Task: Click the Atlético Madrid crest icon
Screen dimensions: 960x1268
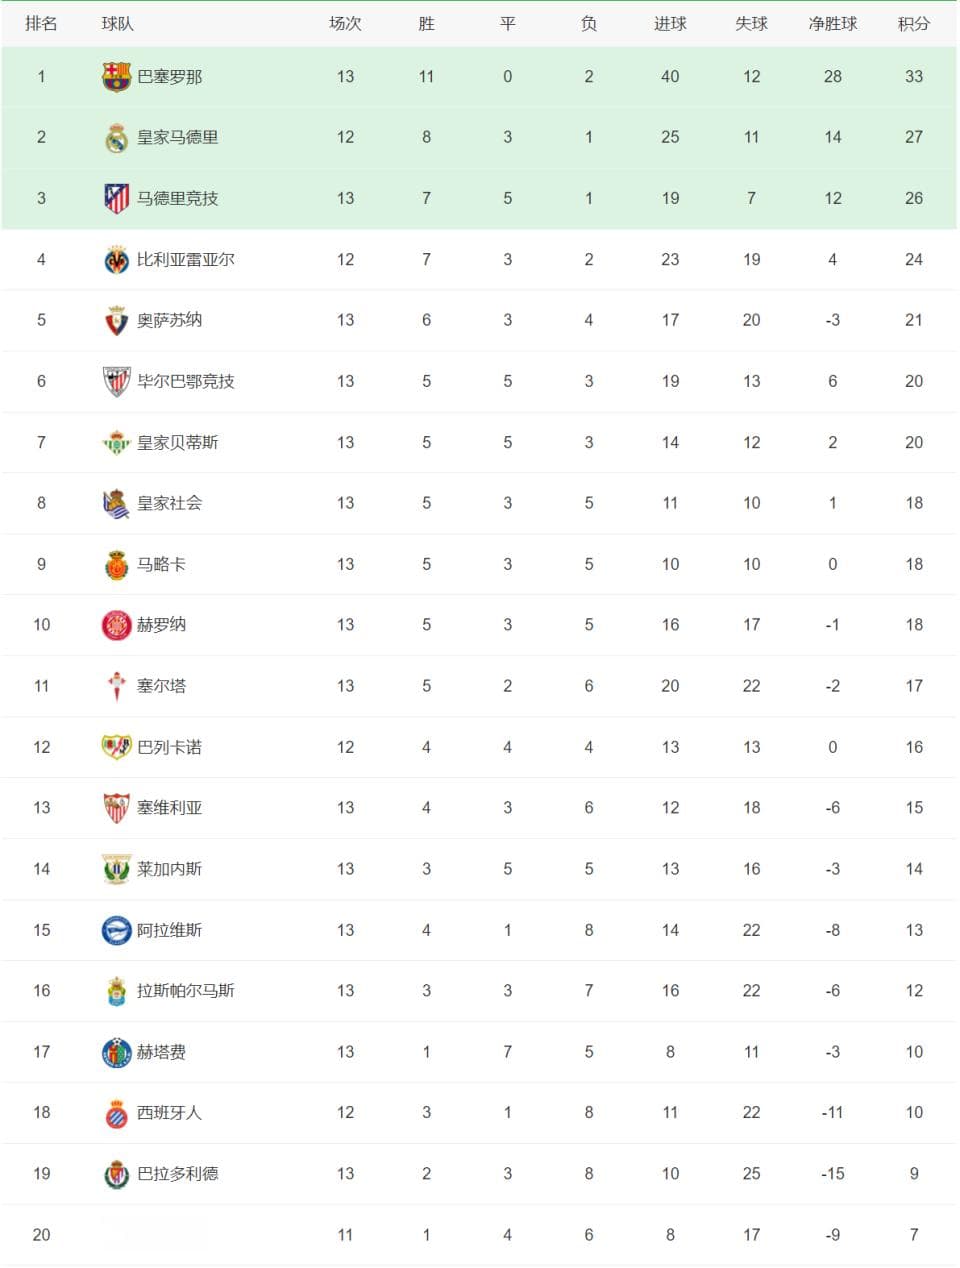Action: pos(117,198)
